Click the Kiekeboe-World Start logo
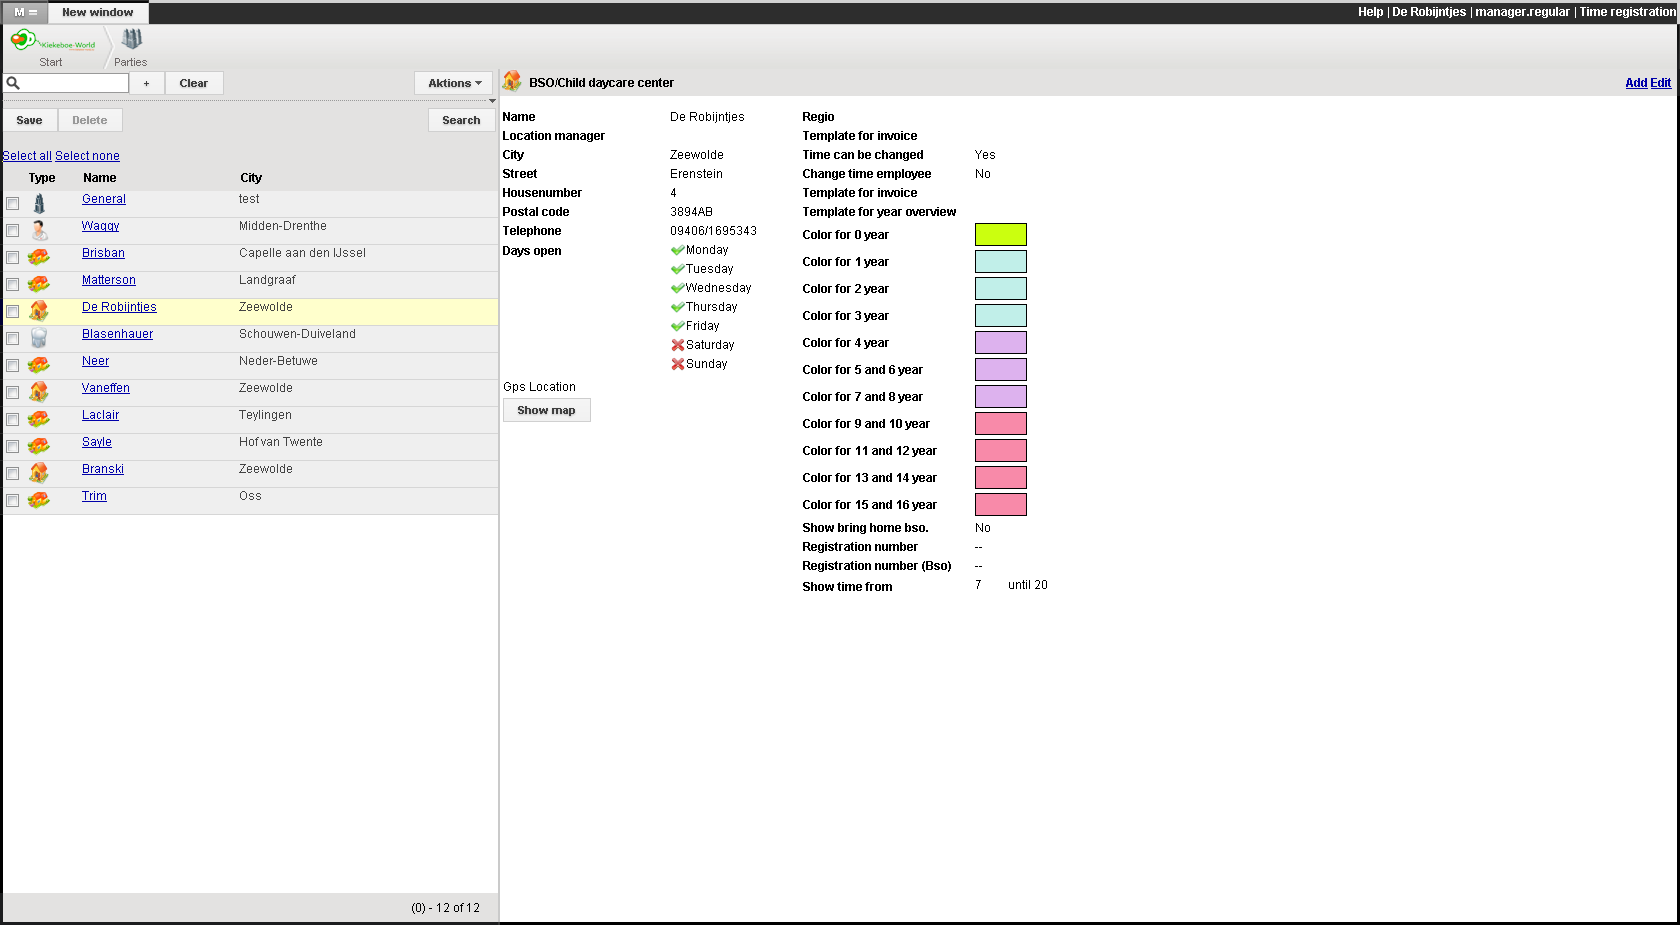 pos(52,41)
